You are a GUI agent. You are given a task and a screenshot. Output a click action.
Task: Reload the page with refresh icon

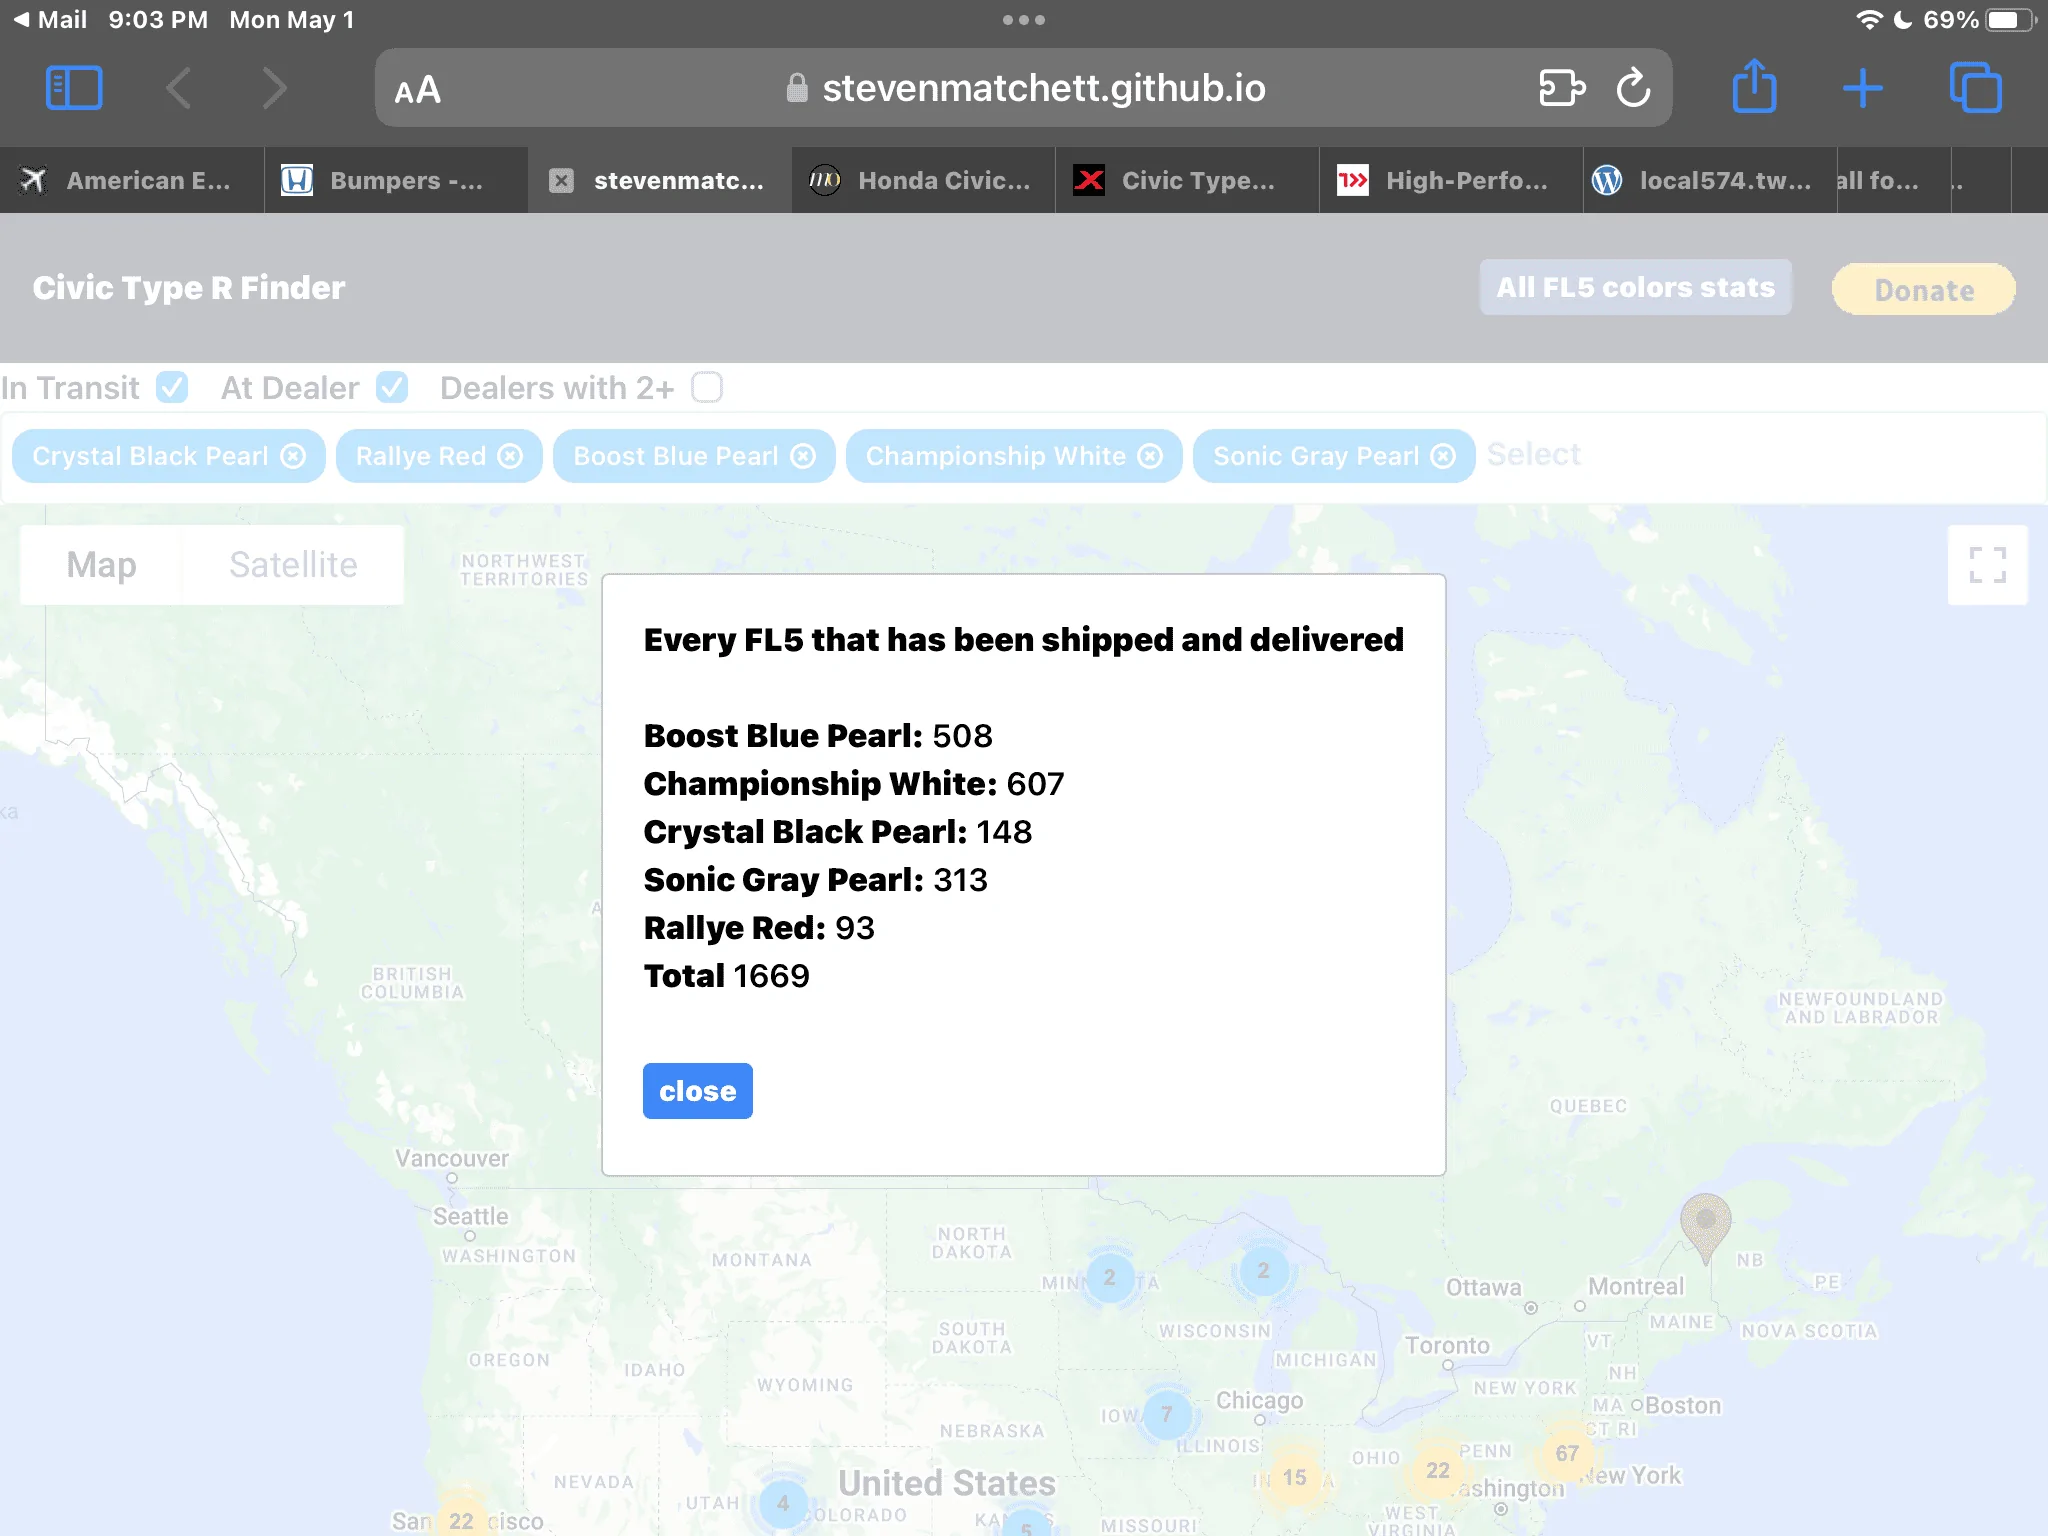(x=1634, y=88)
